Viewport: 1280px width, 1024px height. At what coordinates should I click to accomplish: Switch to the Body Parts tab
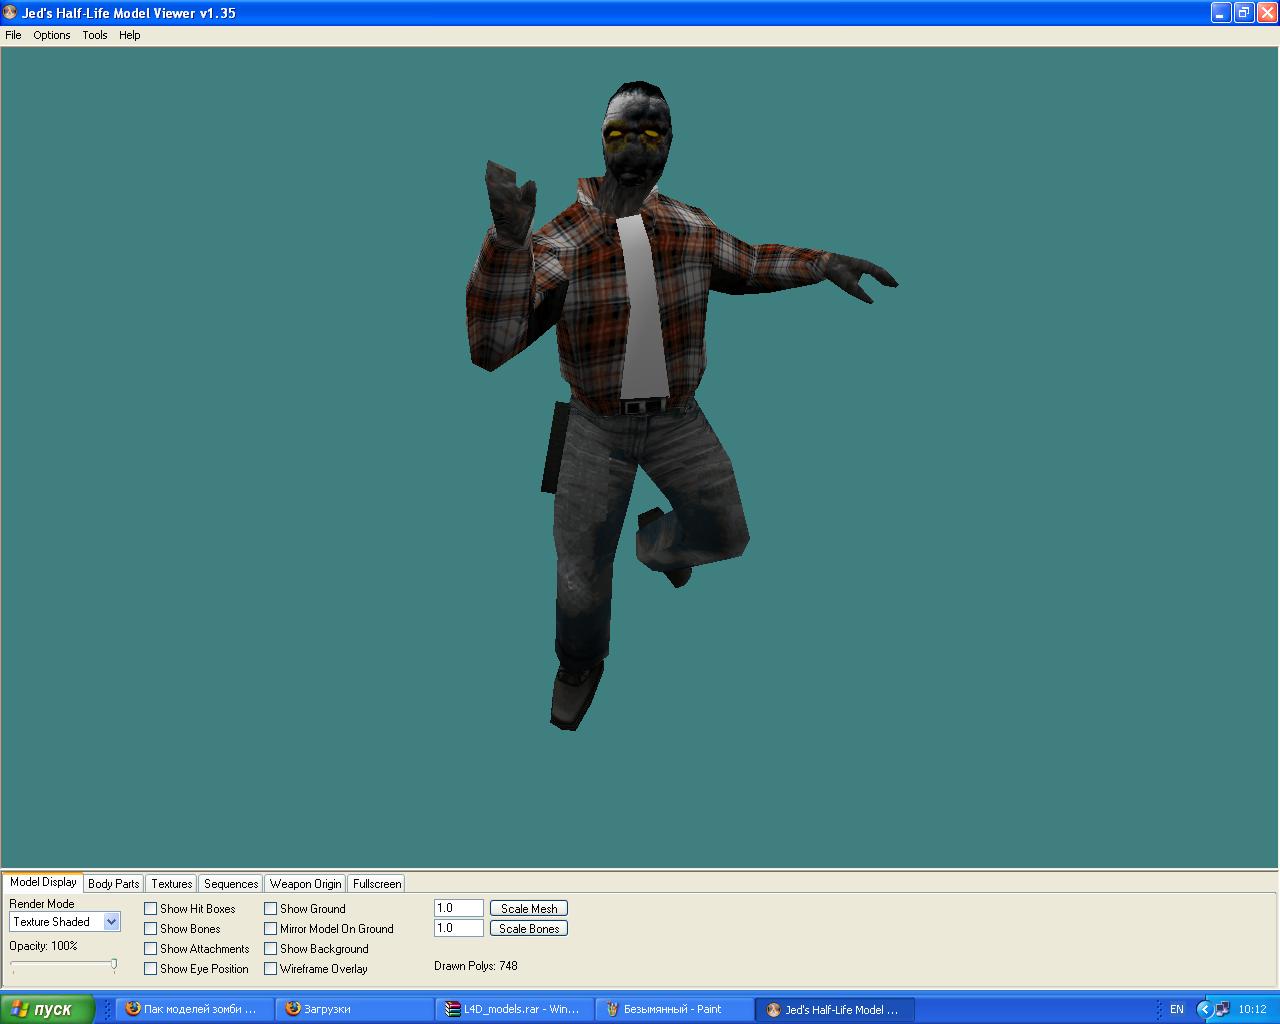pos(114,884)
